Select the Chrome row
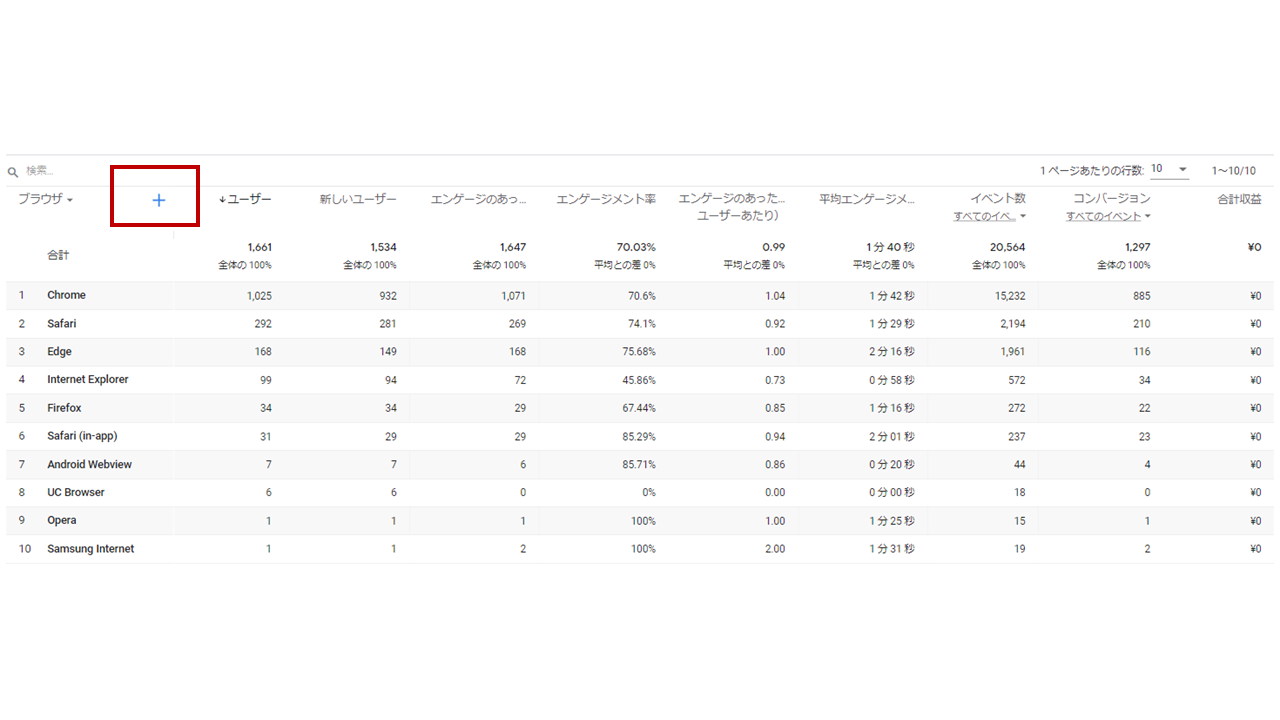Viewport: 1280px width, 720px height. (x=66, y=296)
